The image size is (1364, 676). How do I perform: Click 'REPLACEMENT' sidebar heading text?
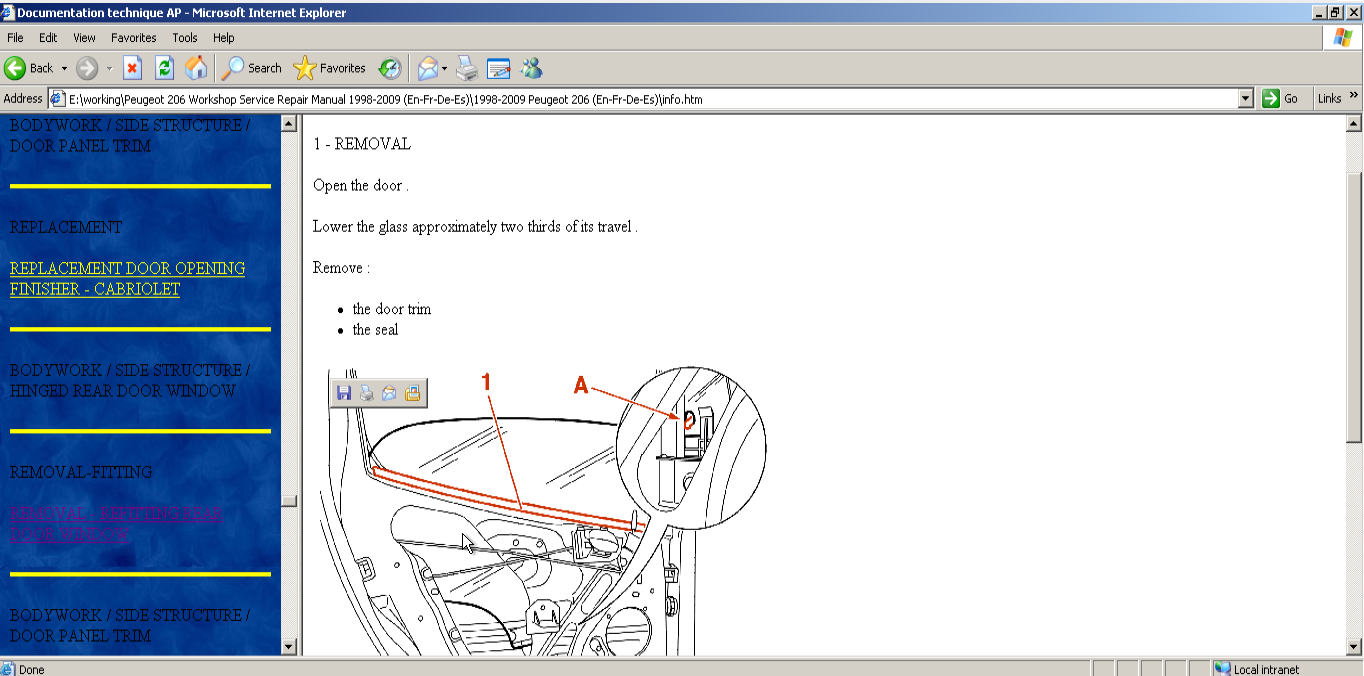[x=66, y=227]
